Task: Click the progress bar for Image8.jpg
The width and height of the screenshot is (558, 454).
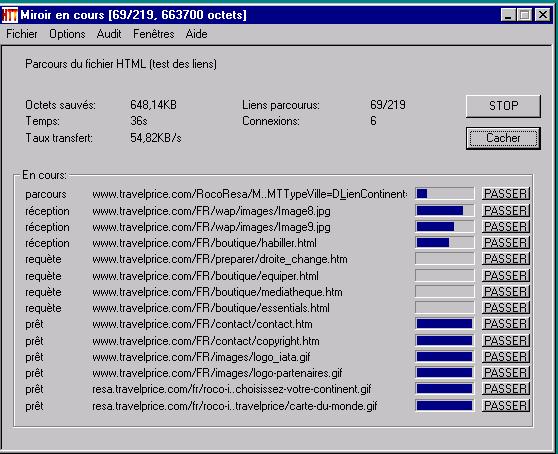Action: (x=444, y=211)
